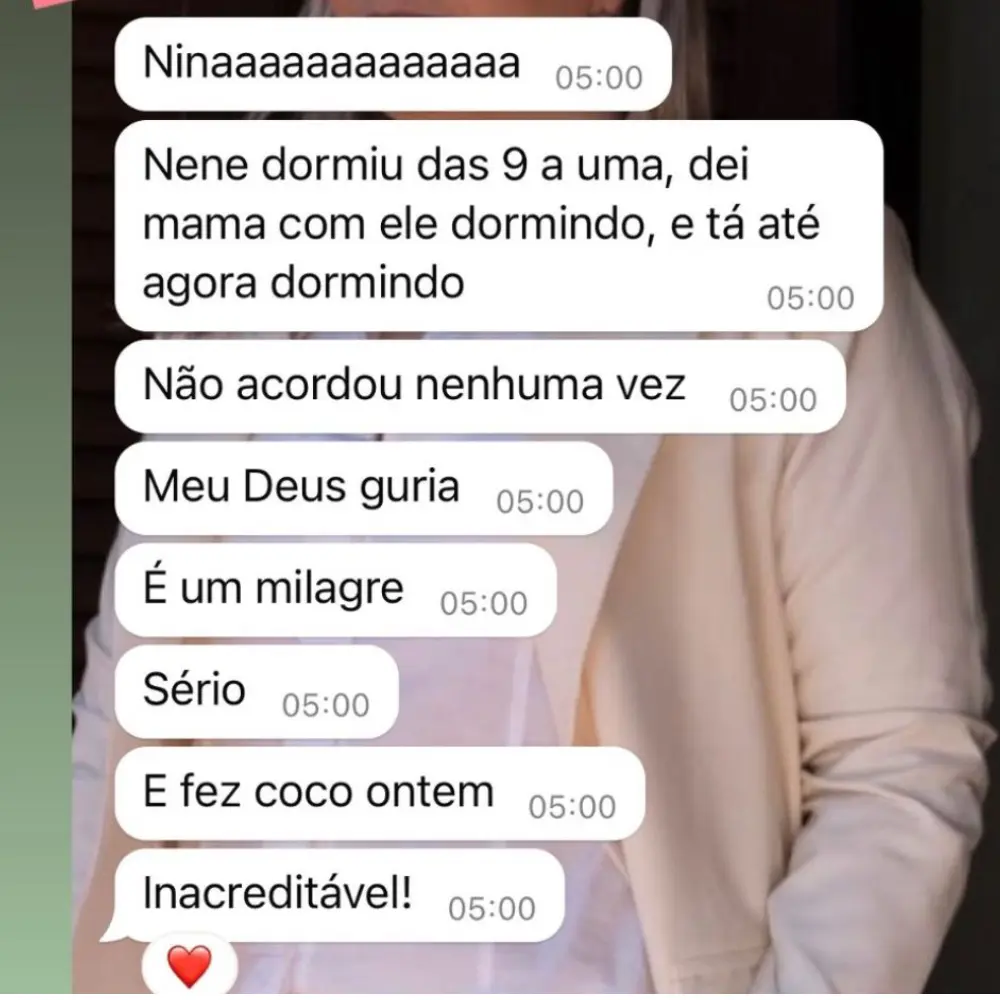The width and height of the screenshot is (1000, 1000).
Task: Click the timestamp on 'Não acordou nenhuma vez'
Action: [773, 401]
